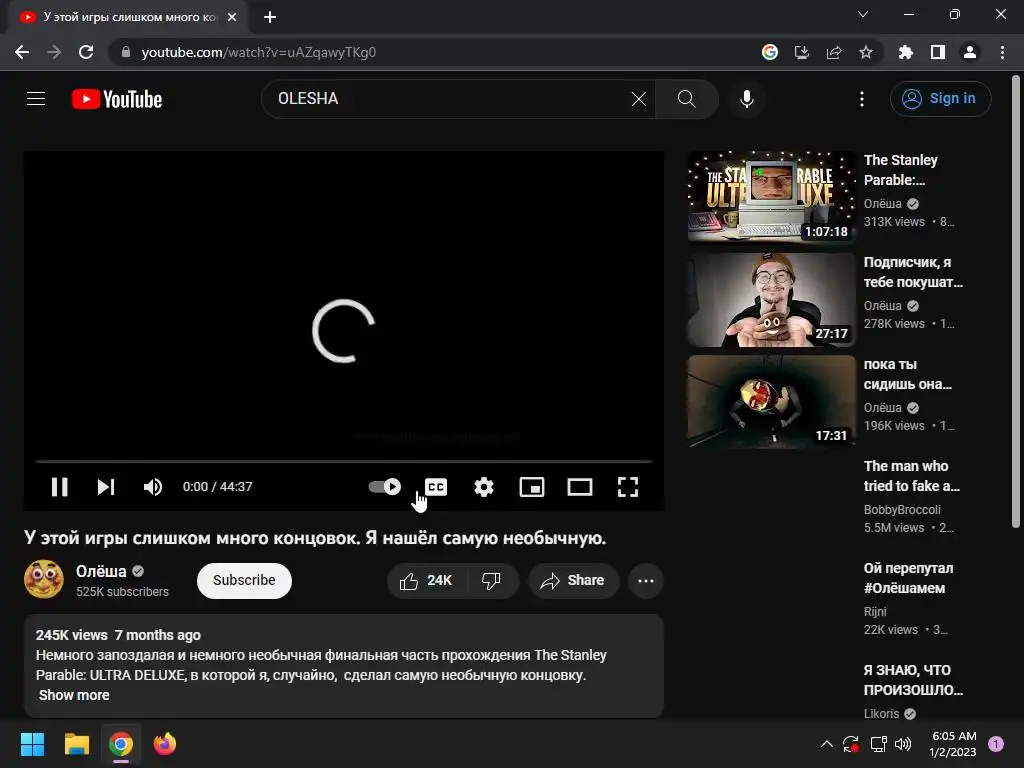Open tab search chevron
The height and width of the screenshot is (768, 1024).
click(863, 14)
